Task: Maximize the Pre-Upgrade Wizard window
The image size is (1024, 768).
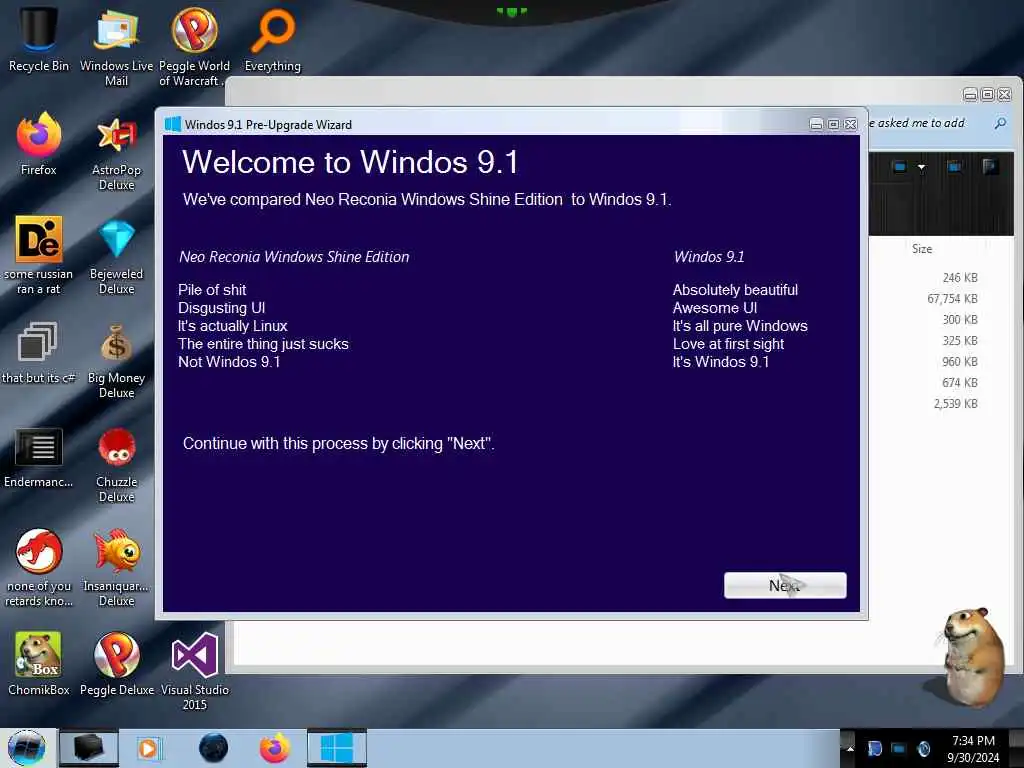Action: point(833,124)
